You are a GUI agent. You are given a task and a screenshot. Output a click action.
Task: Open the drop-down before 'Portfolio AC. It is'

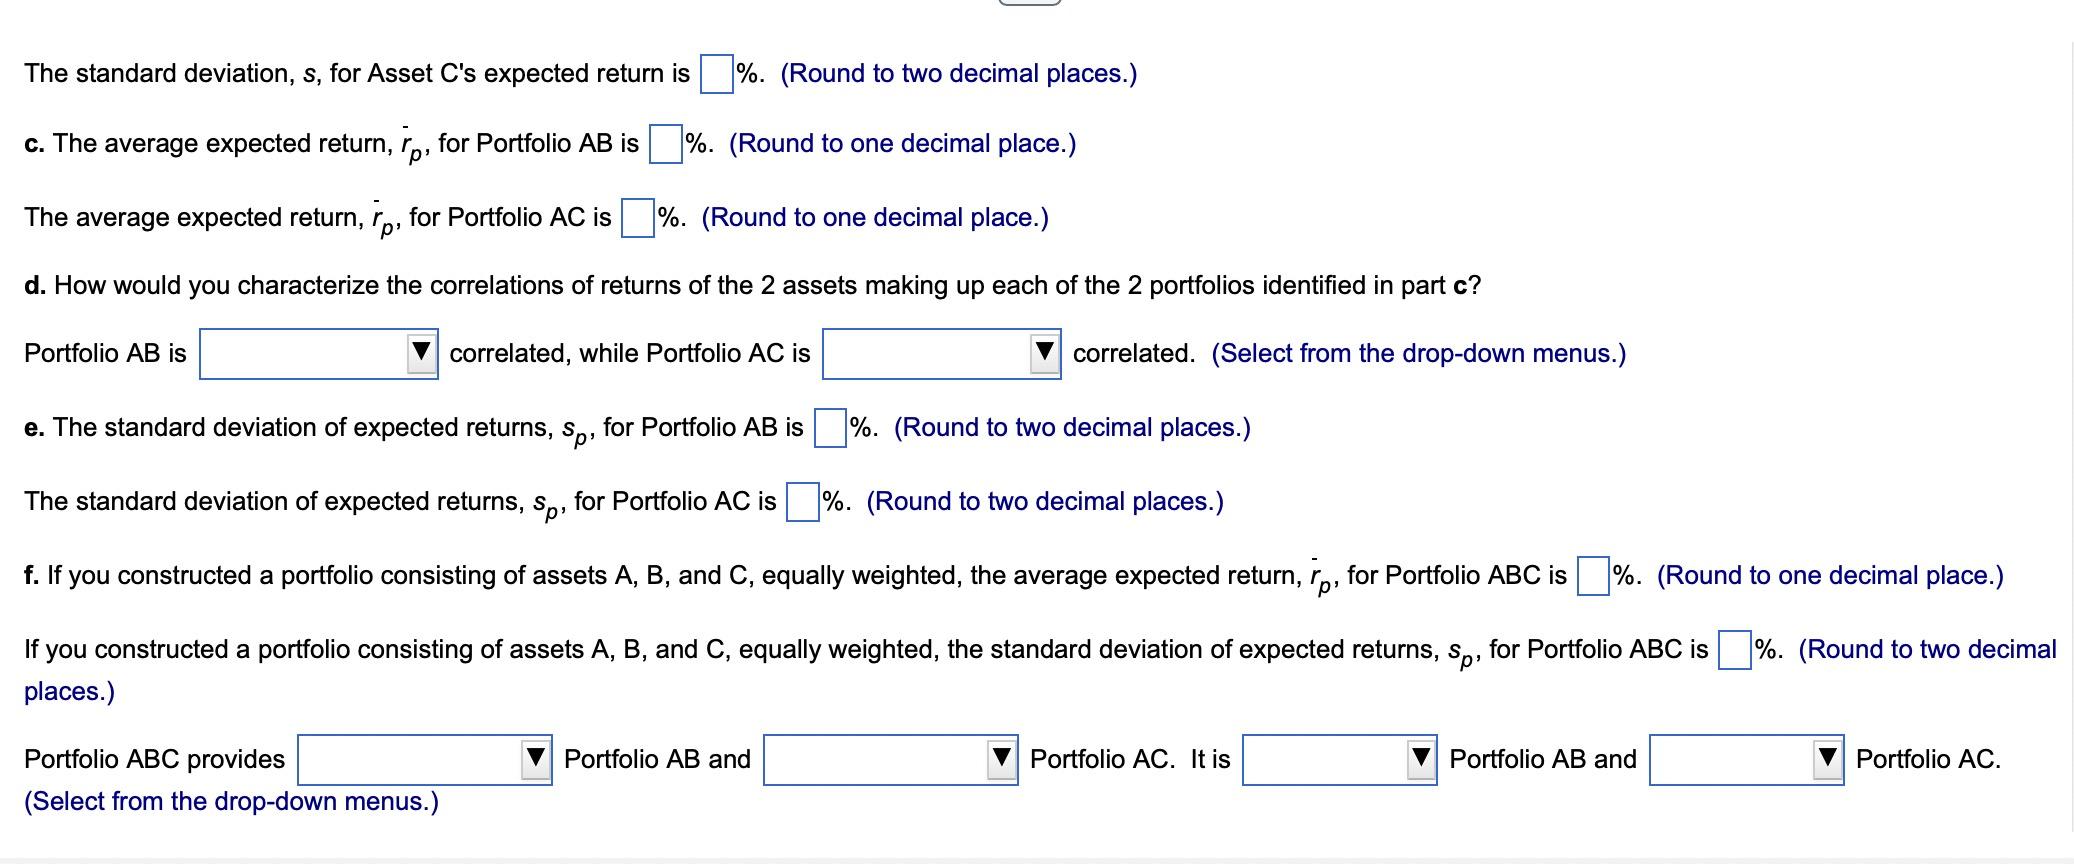click(x=888, y=759)
